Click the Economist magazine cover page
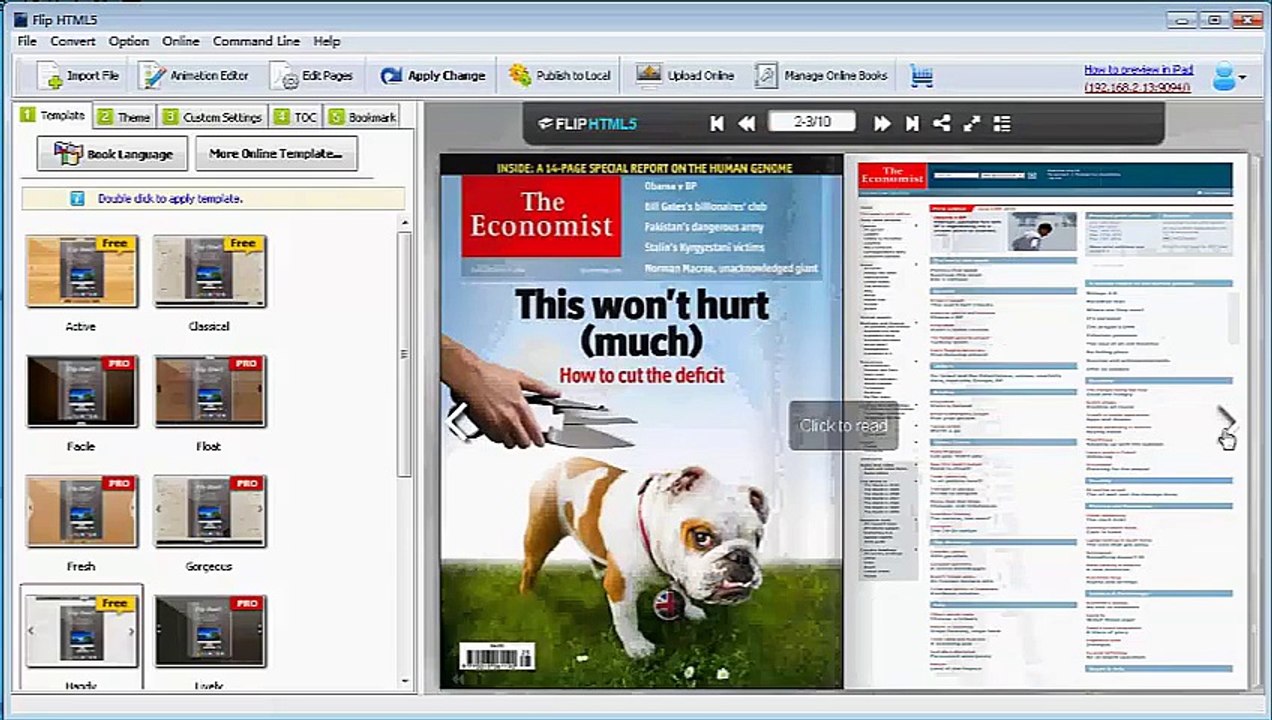 point(642,421)
